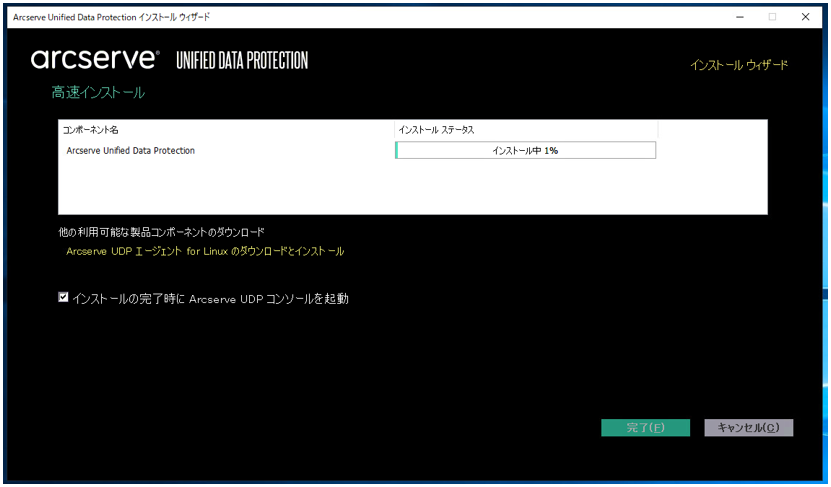This screenshot has height=487, width=831.
Task: Click the 他の利用可能な製品コンポーネントのダウンロード text
Action: [161, 232]
